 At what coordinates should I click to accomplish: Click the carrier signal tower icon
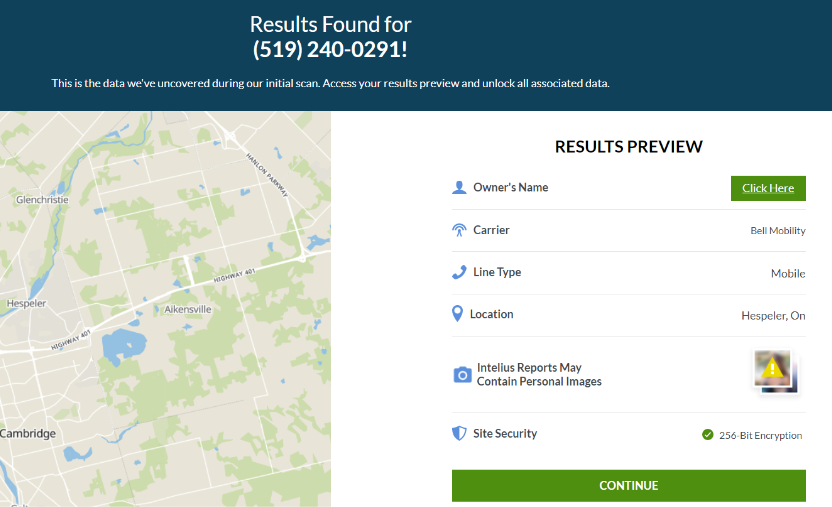pyautogui.click(x=459, y=230)
